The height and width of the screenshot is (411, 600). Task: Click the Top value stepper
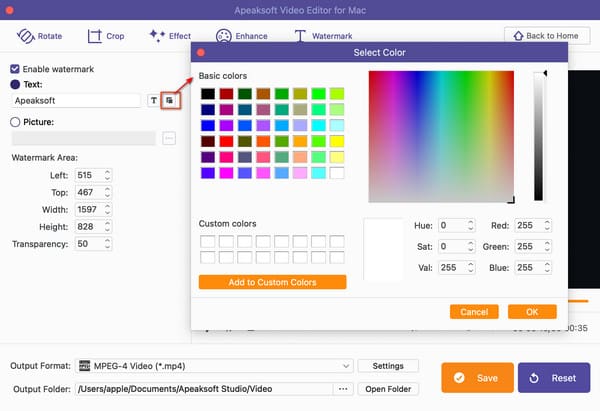pos(108,192)
